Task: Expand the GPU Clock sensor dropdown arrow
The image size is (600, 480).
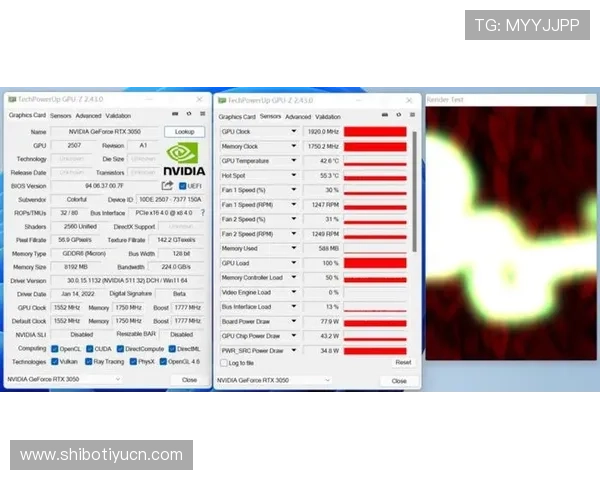Action: [293, 131]
